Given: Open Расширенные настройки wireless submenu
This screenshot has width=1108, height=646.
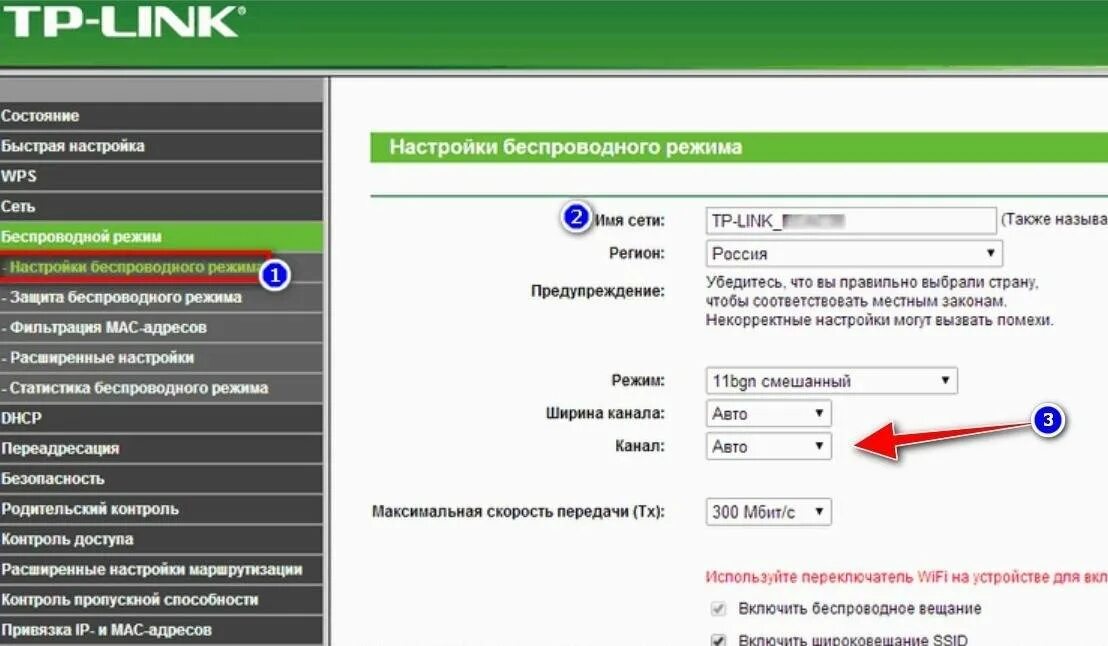Looking at the screenshot, I should point(161,358).
